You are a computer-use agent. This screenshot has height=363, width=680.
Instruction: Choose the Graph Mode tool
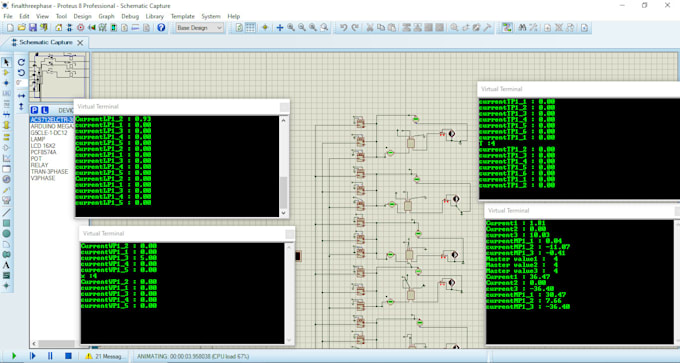(x=7, y=158)
